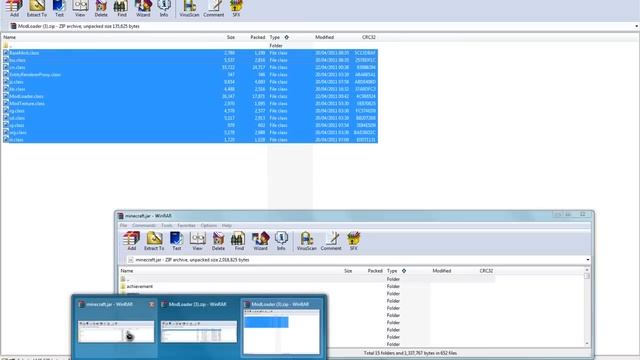
Task: Click Info icon in minecraft.jar window
Action: (x=281, y=241)
